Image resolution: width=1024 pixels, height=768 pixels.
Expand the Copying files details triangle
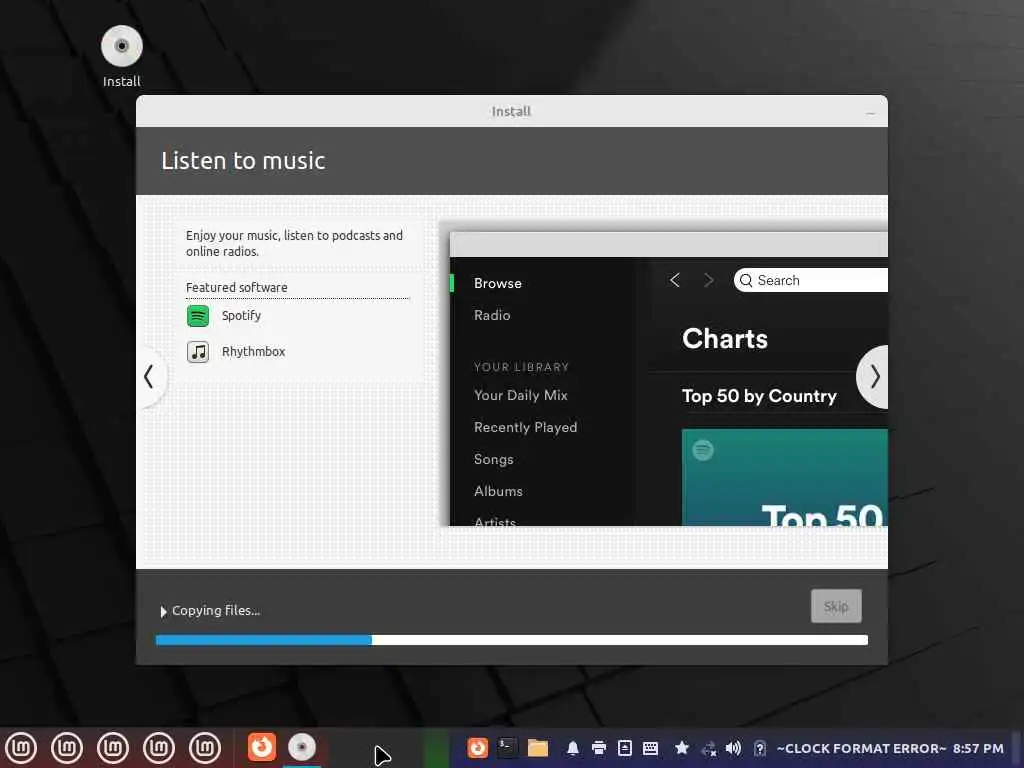163,611
